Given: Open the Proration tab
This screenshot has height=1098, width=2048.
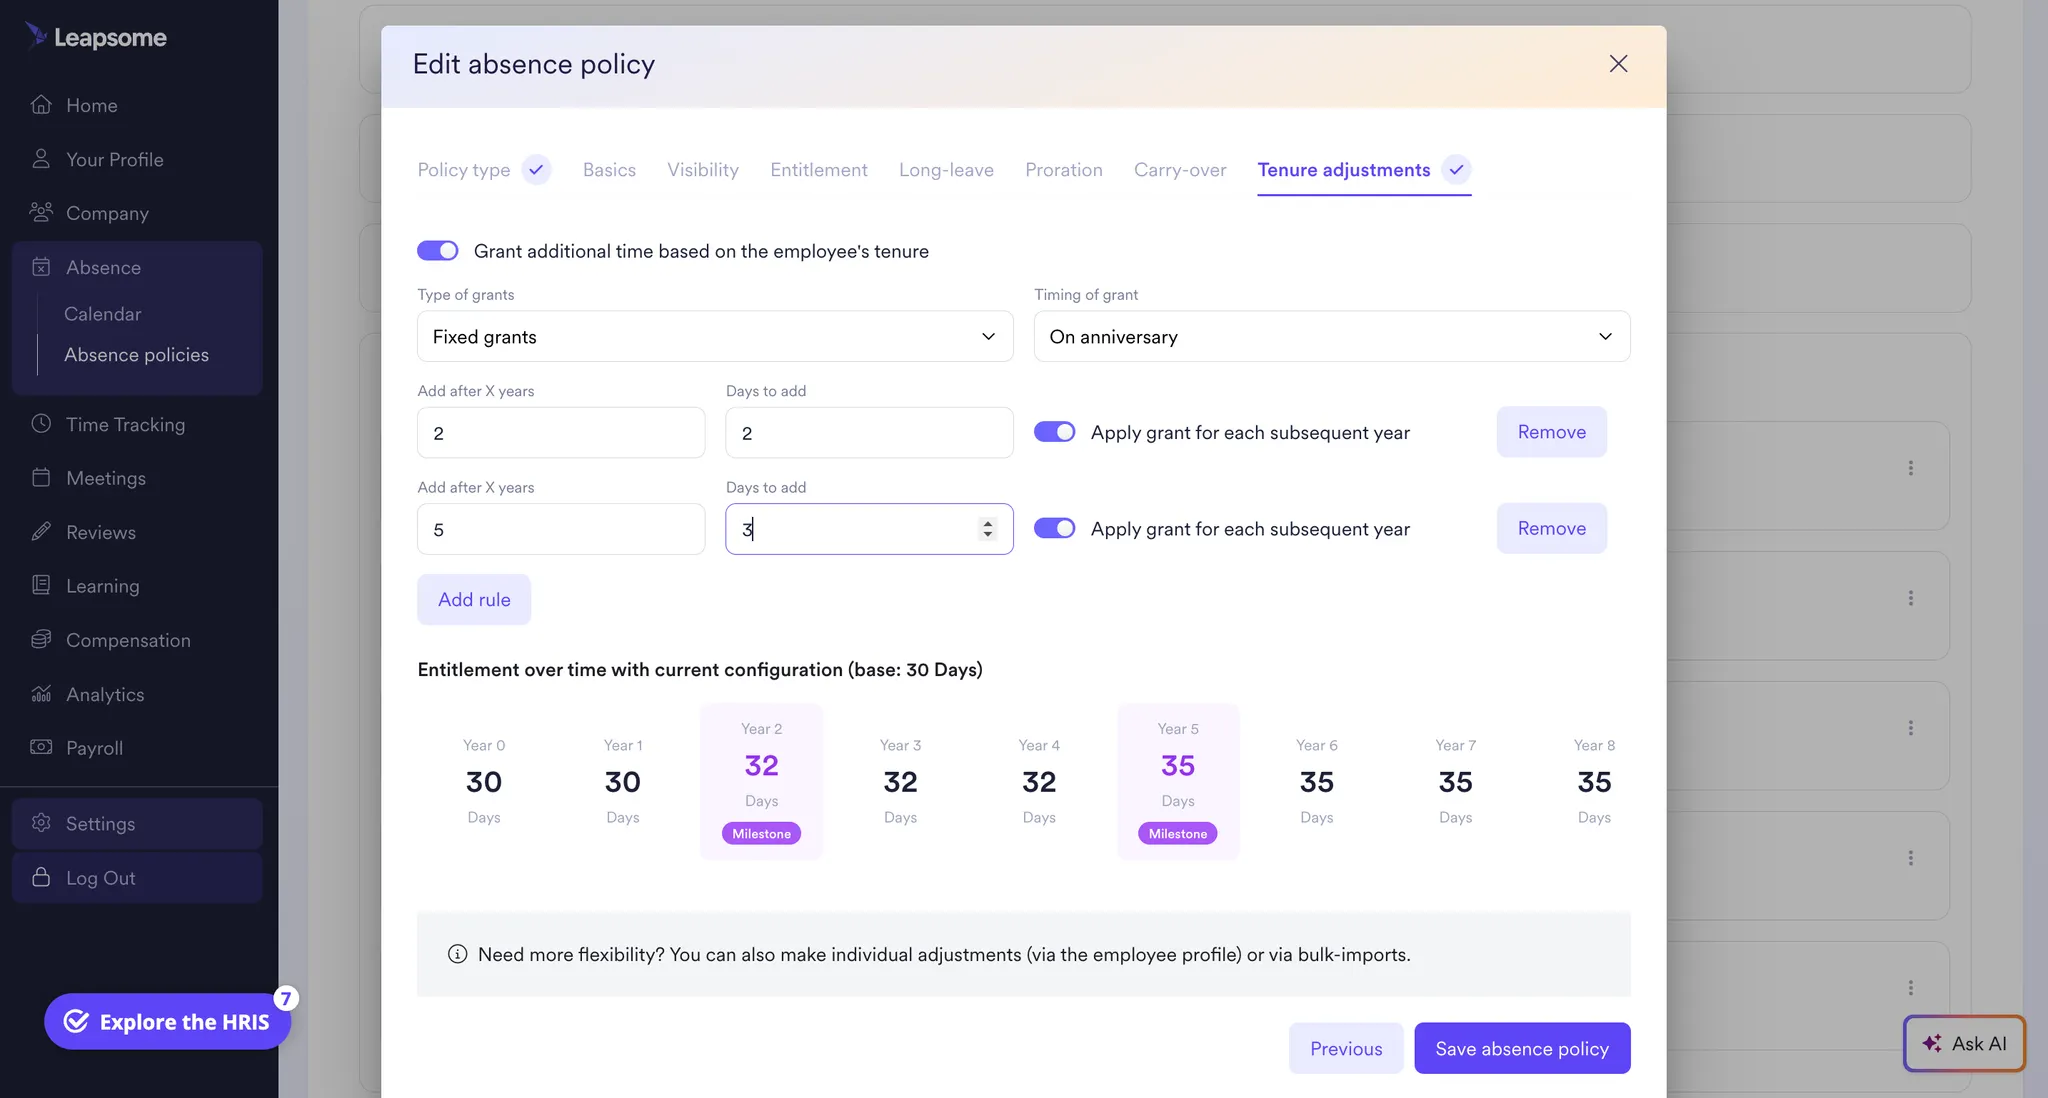Looking at the screenshot, I should pos(1063,170).
